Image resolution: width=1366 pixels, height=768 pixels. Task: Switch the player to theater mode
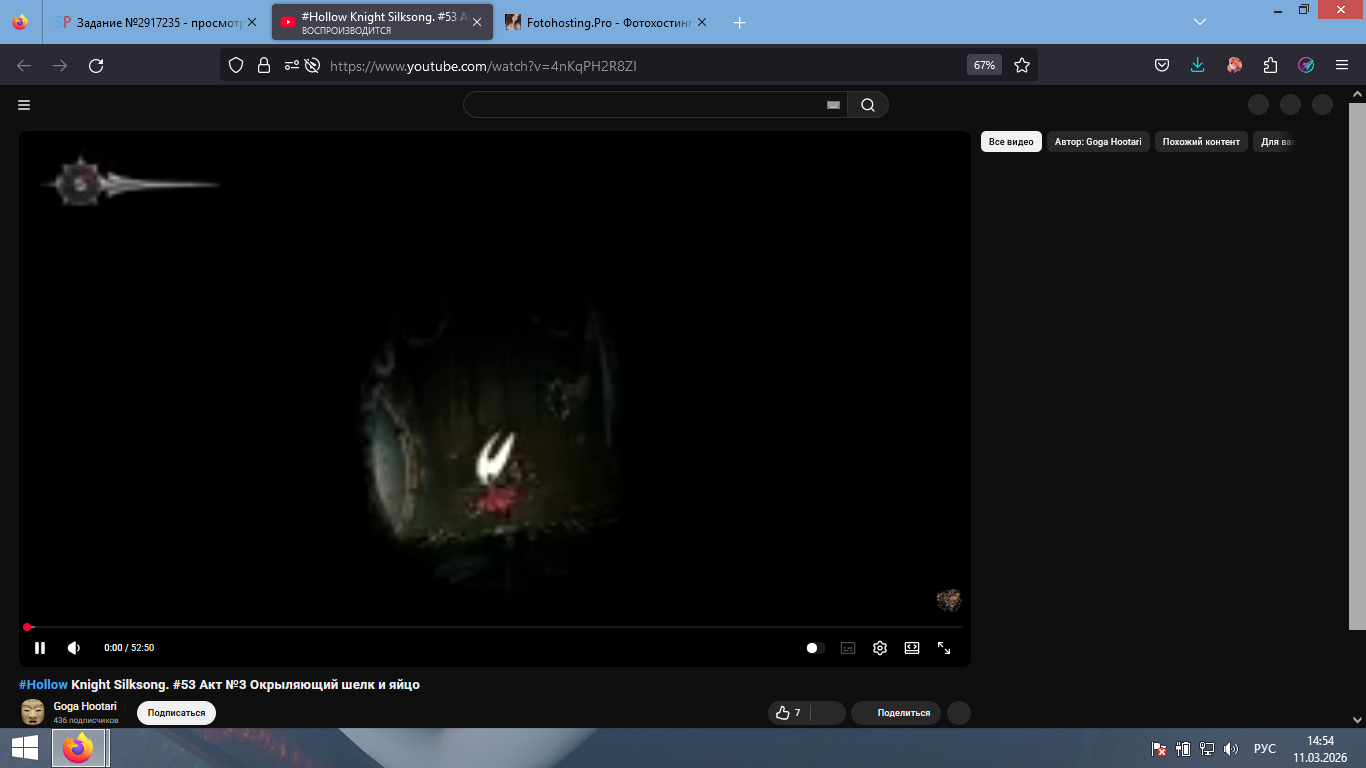tap(912, 648)
